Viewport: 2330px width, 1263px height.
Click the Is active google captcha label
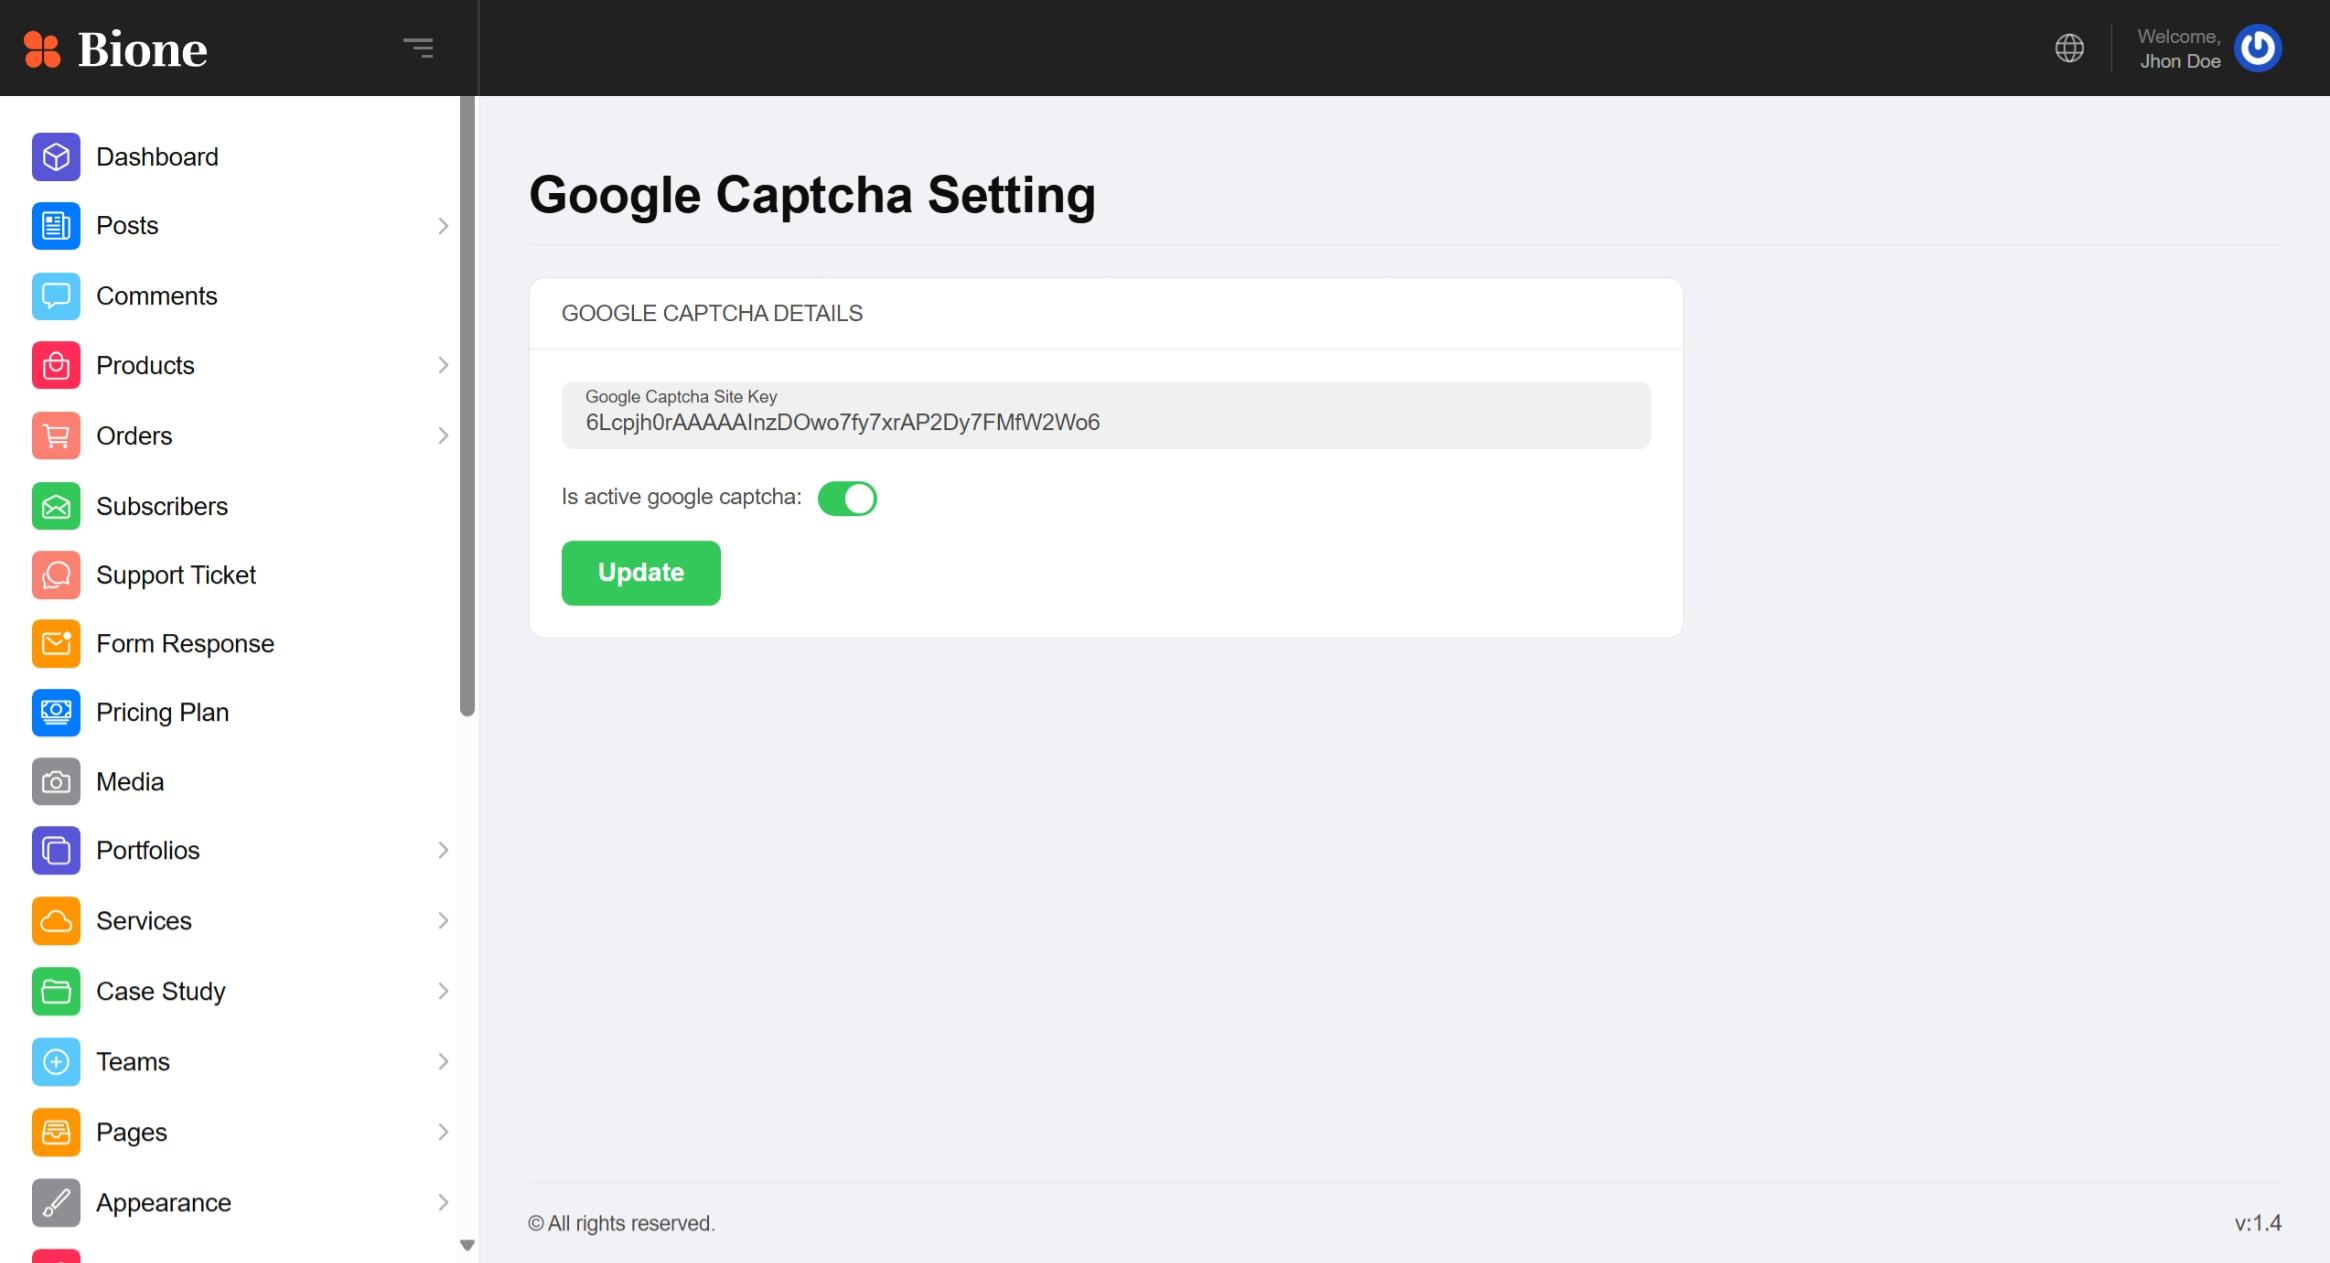(x=681, y=497)
